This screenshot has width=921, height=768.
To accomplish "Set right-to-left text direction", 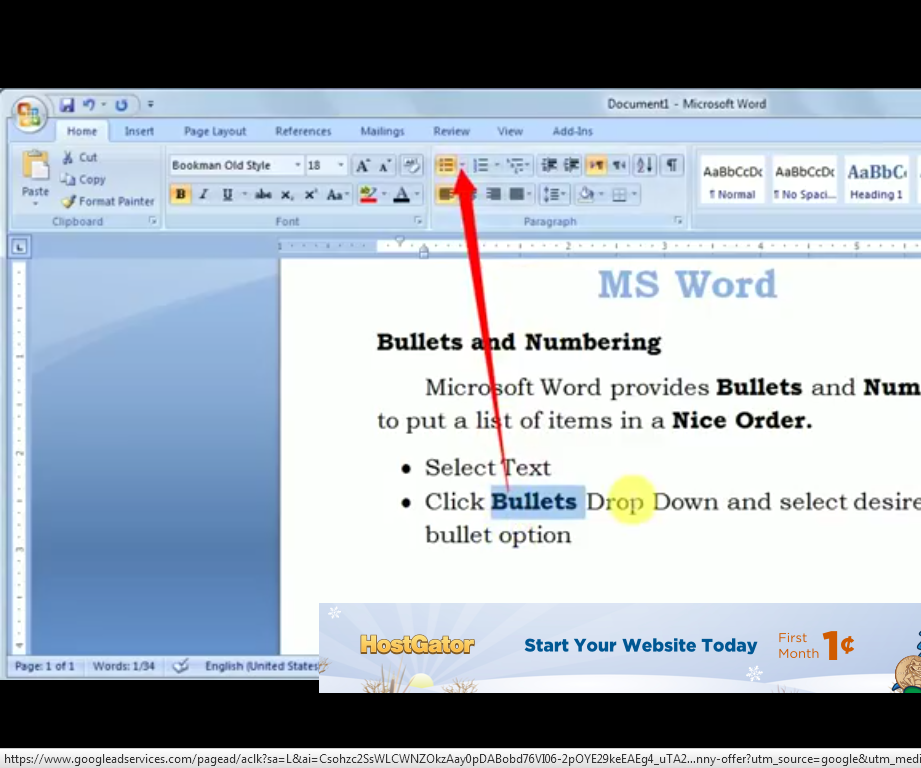I will pos(619,166).
